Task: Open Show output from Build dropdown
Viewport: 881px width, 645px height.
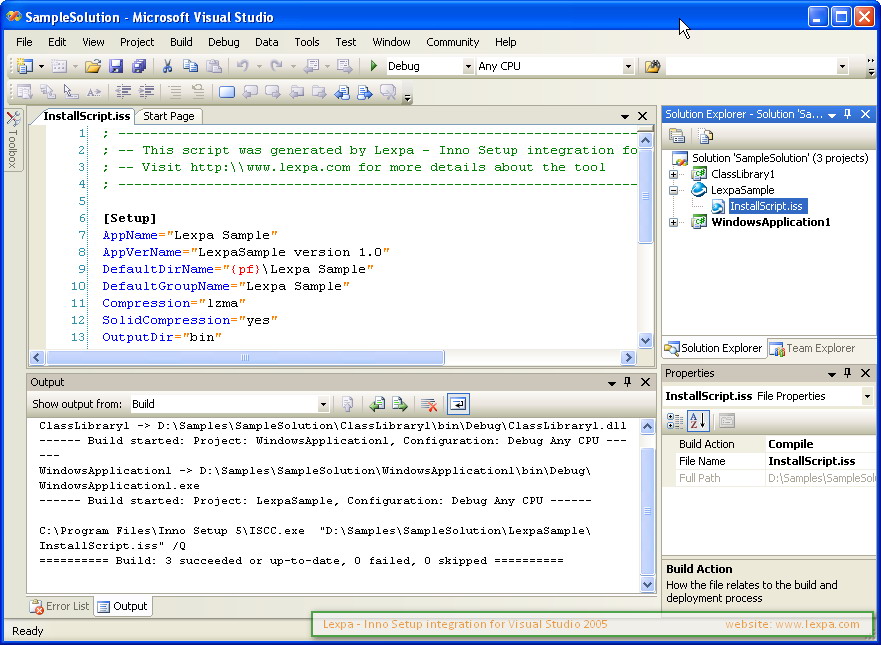Action: 323,404
